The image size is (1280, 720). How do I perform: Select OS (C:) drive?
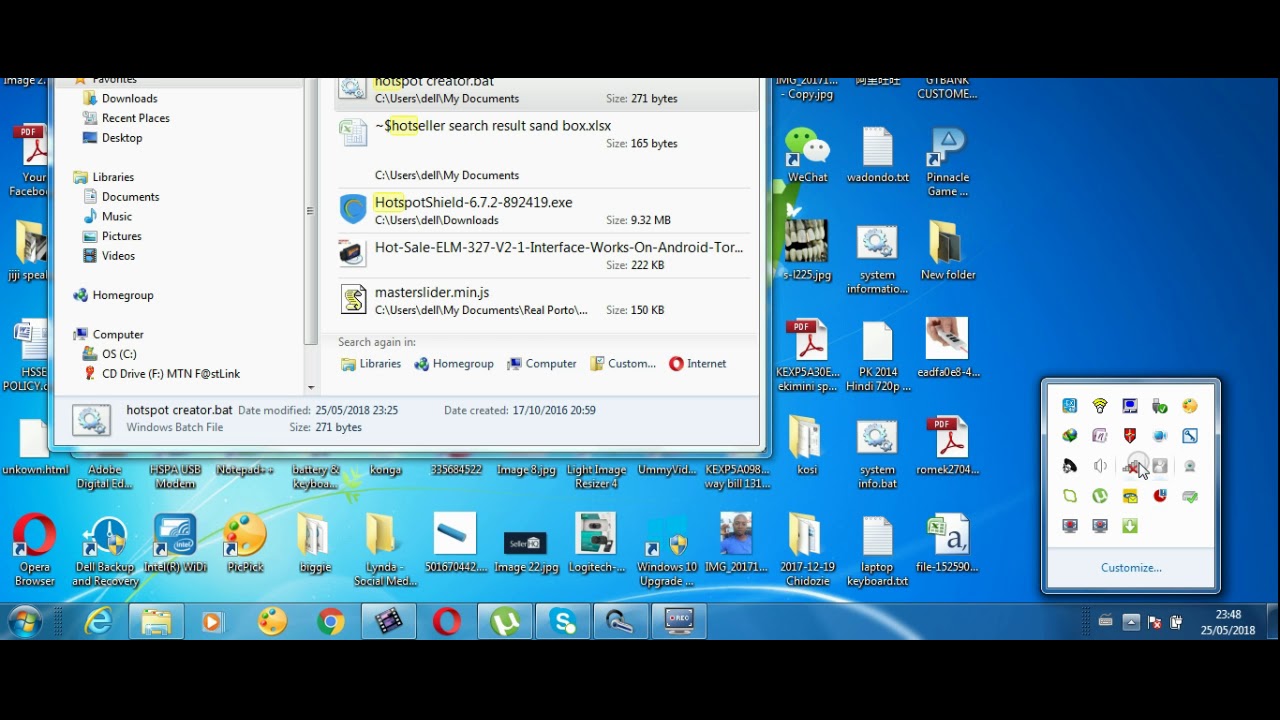pyautogui.click(x=118, y=354)
